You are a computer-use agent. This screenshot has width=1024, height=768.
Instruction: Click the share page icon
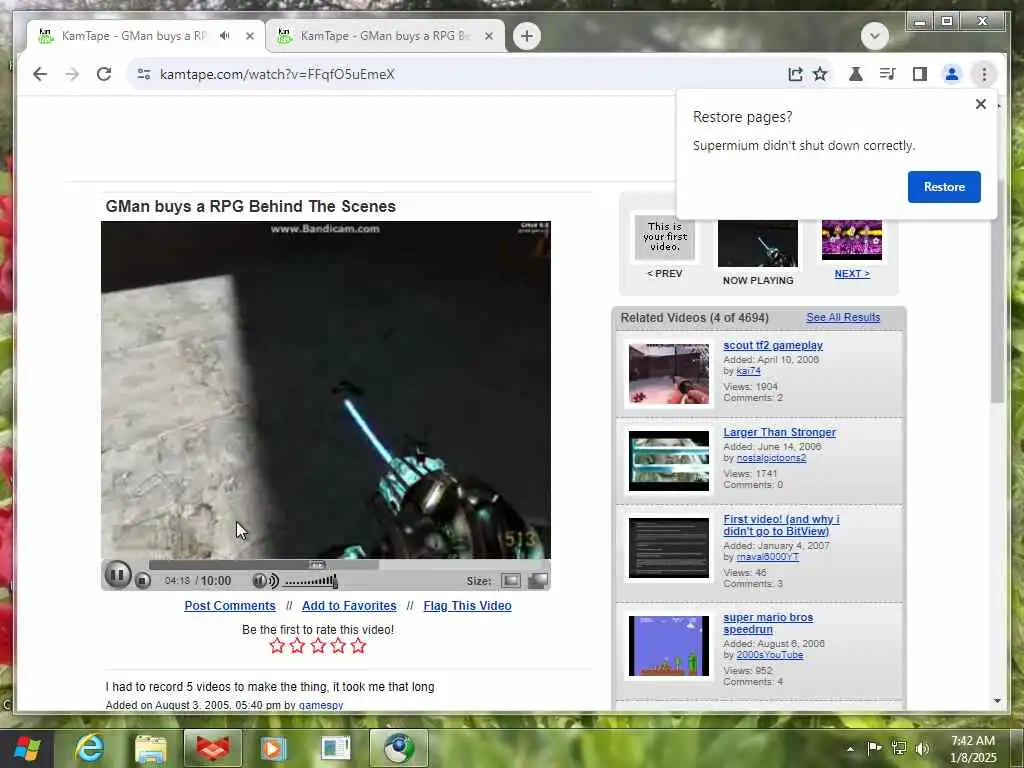pyautogui.click(x=795, y=74)
